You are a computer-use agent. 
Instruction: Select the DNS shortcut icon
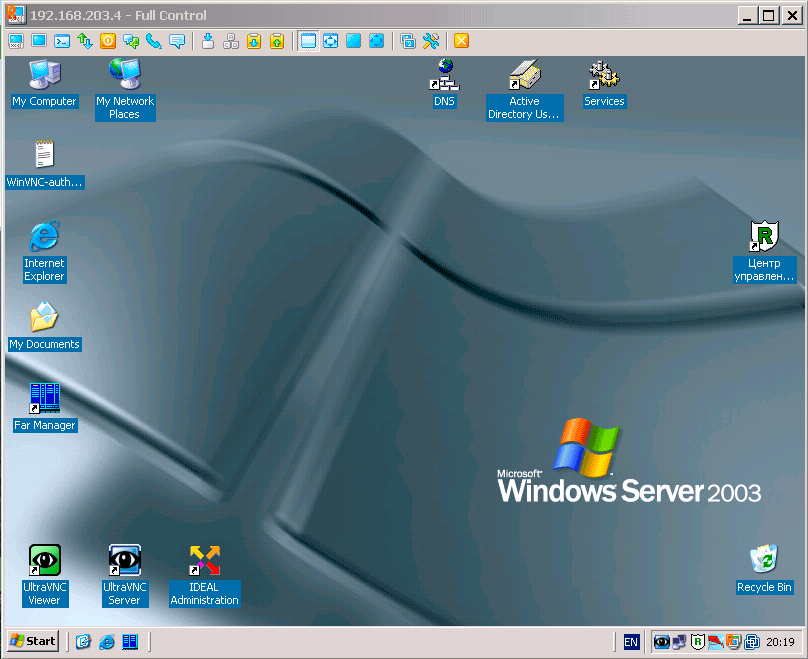click(x=444, y=83)
